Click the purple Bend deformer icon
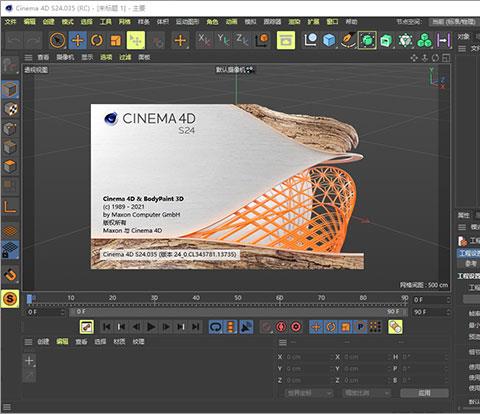The height and width of the screenshot is (414, 480). (x=443, y=40)
